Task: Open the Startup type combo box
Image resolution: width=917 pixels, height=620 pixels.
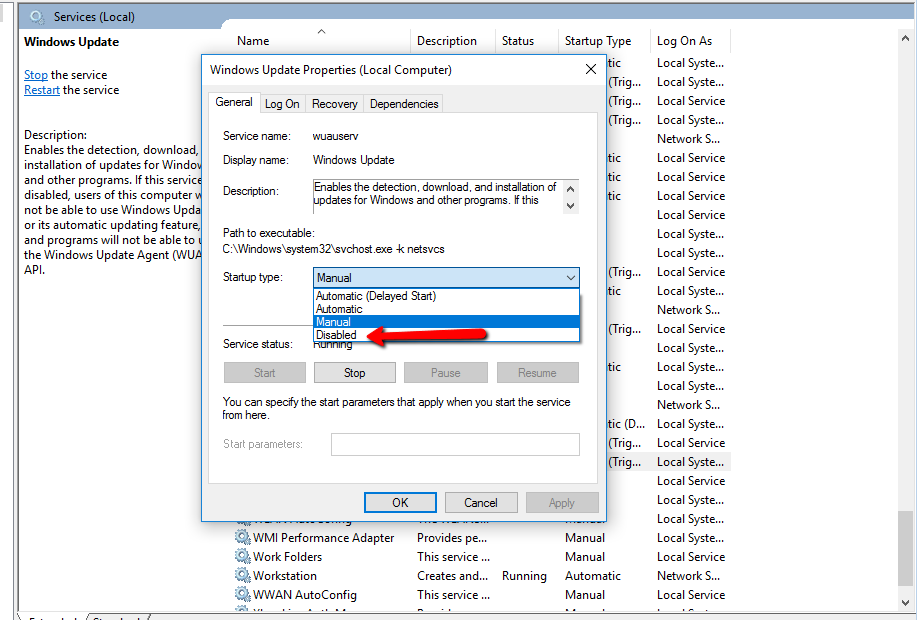Action: point(446,277)
